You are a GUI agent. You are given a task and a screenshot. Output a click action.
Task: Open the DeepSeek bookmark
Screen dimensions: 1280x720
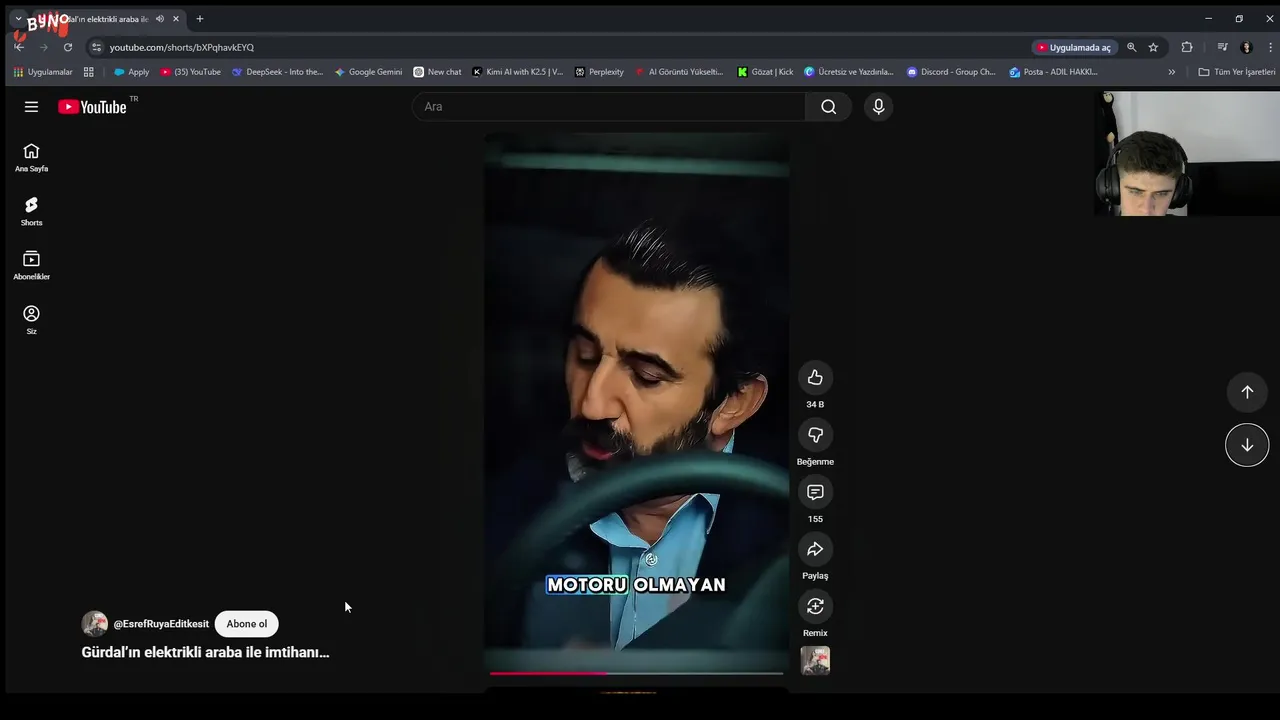point(277,72)
